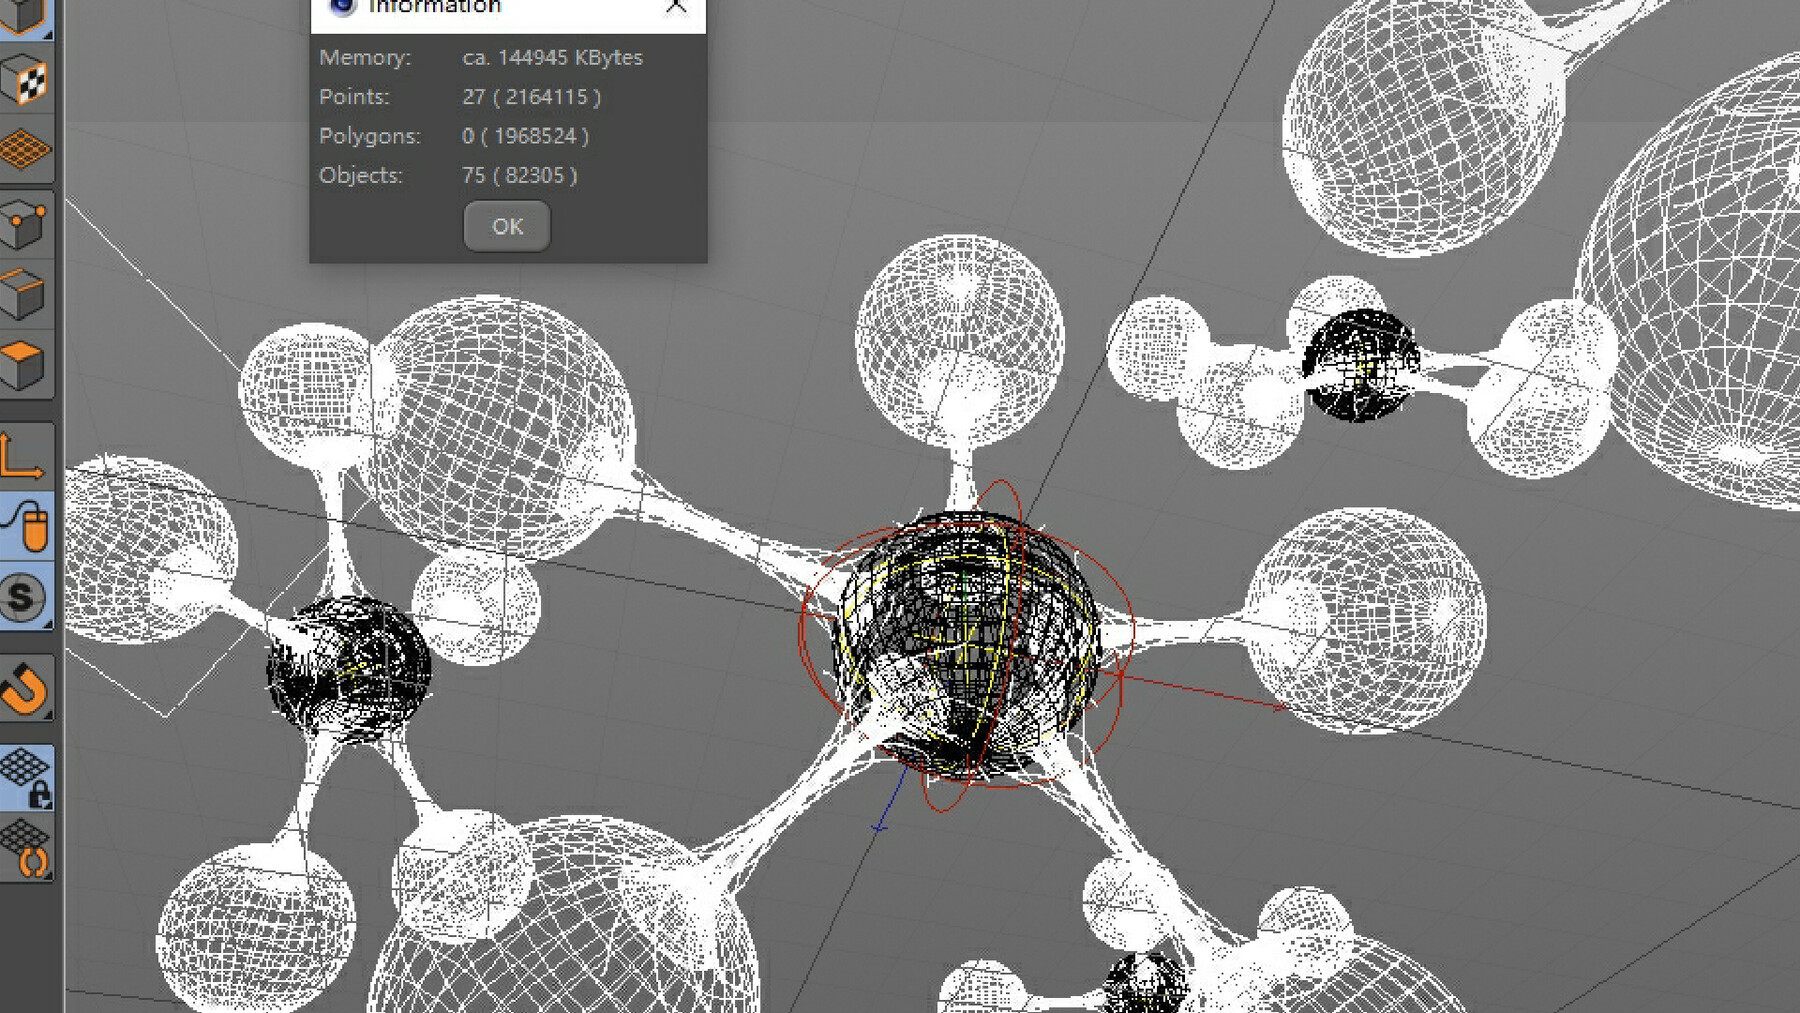Select the orange perspective grid icon near the top
This screenshot has width=1800, height=1013.
tap(25, 150)
